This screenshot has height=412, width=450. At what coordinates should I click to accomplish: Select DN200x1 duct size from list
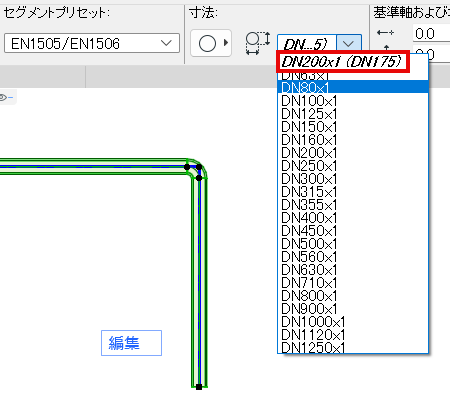click(x=353, y=152)
